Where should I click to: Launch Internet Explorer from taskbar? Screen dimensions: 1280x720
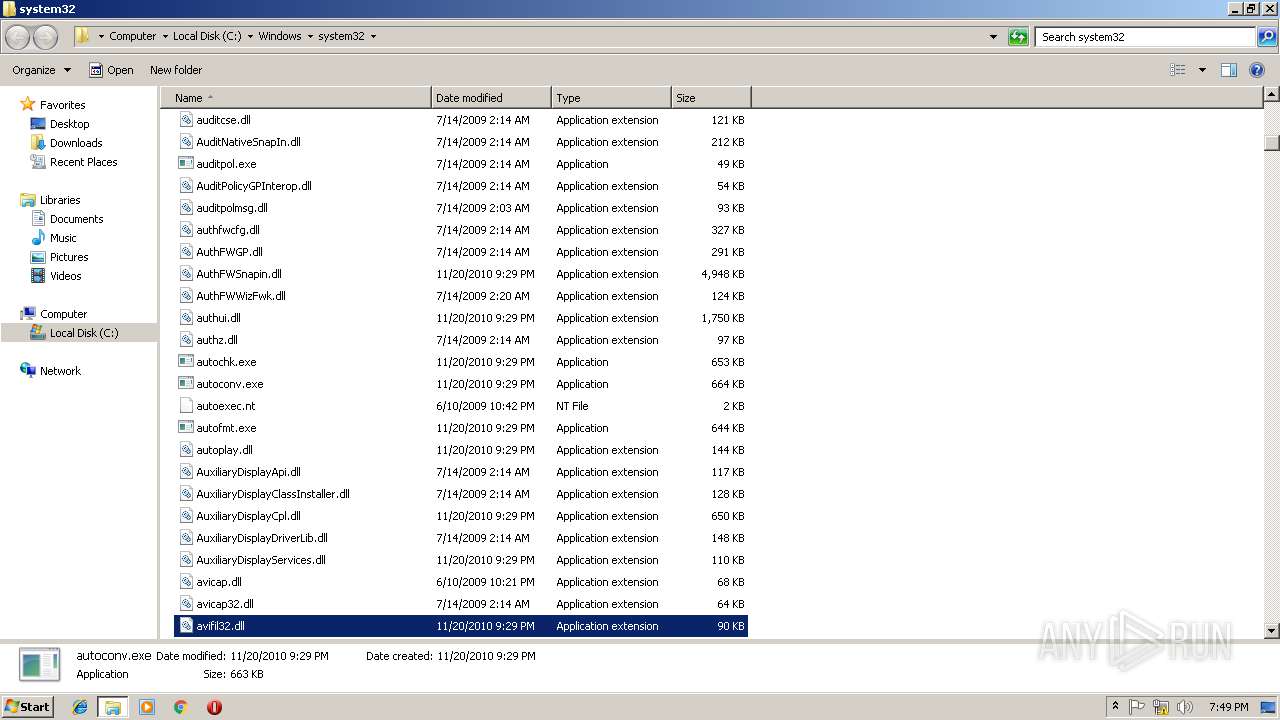pos(80,707)
